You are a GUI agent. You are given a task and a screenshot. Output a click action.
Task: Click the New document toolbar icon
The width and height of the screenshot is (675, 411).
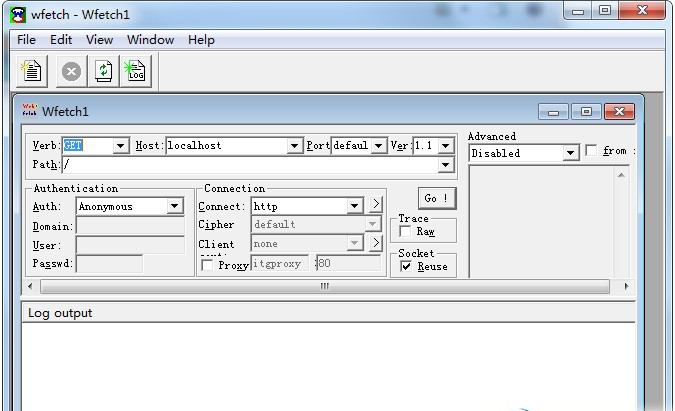(x=32, y=71)
